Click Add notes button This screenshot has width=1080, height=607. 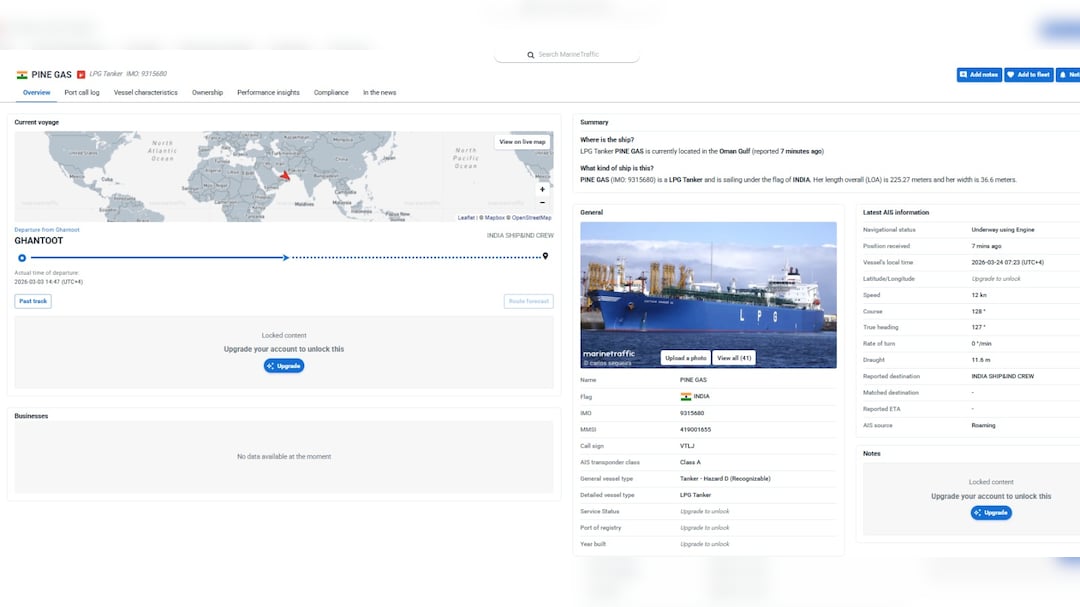978,74
